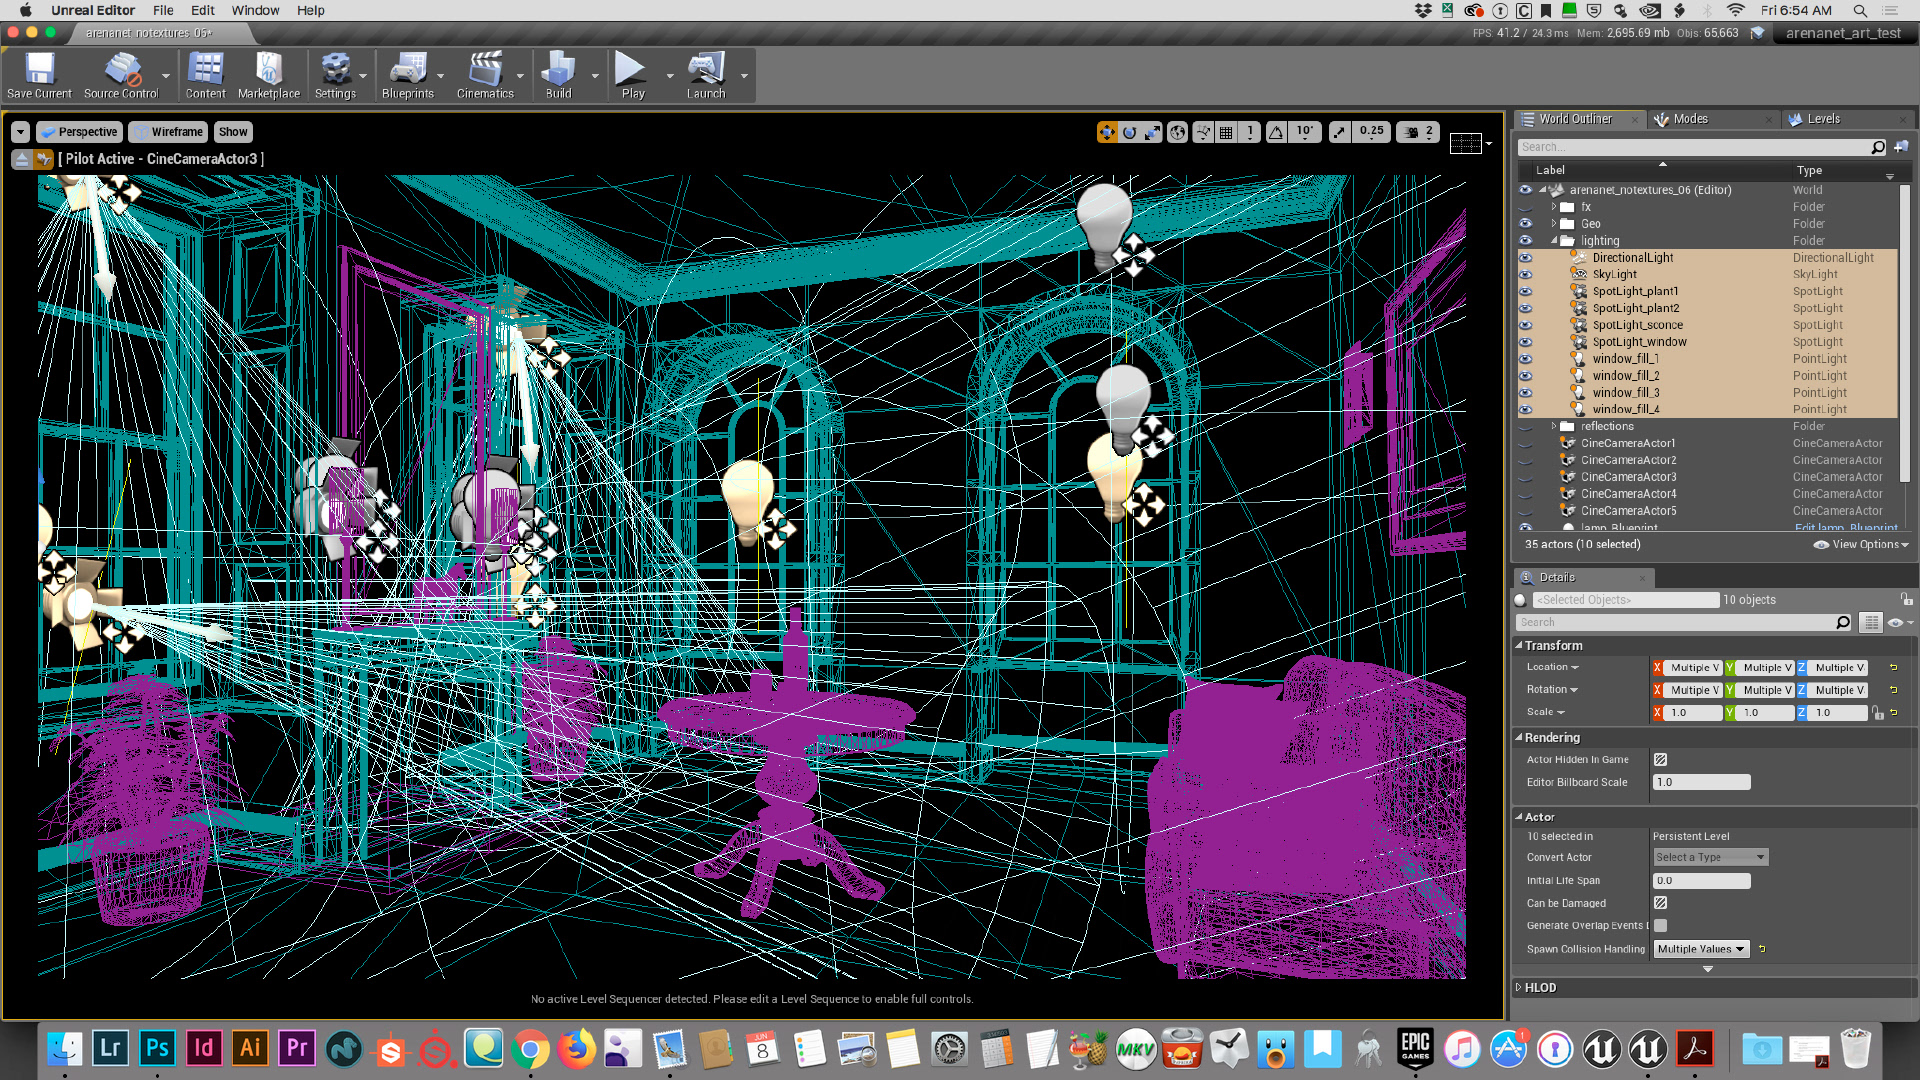The width and height of the screenshot is (1920, 1080).
Task: Select the translate (move) transform tool
Action: tap(1106, 132)
